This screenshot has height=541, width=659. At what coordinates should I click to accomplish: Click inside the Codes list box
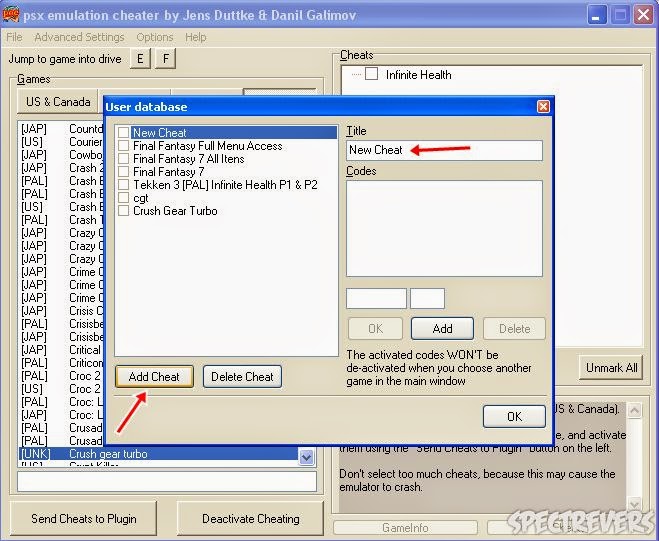[444, 228]
